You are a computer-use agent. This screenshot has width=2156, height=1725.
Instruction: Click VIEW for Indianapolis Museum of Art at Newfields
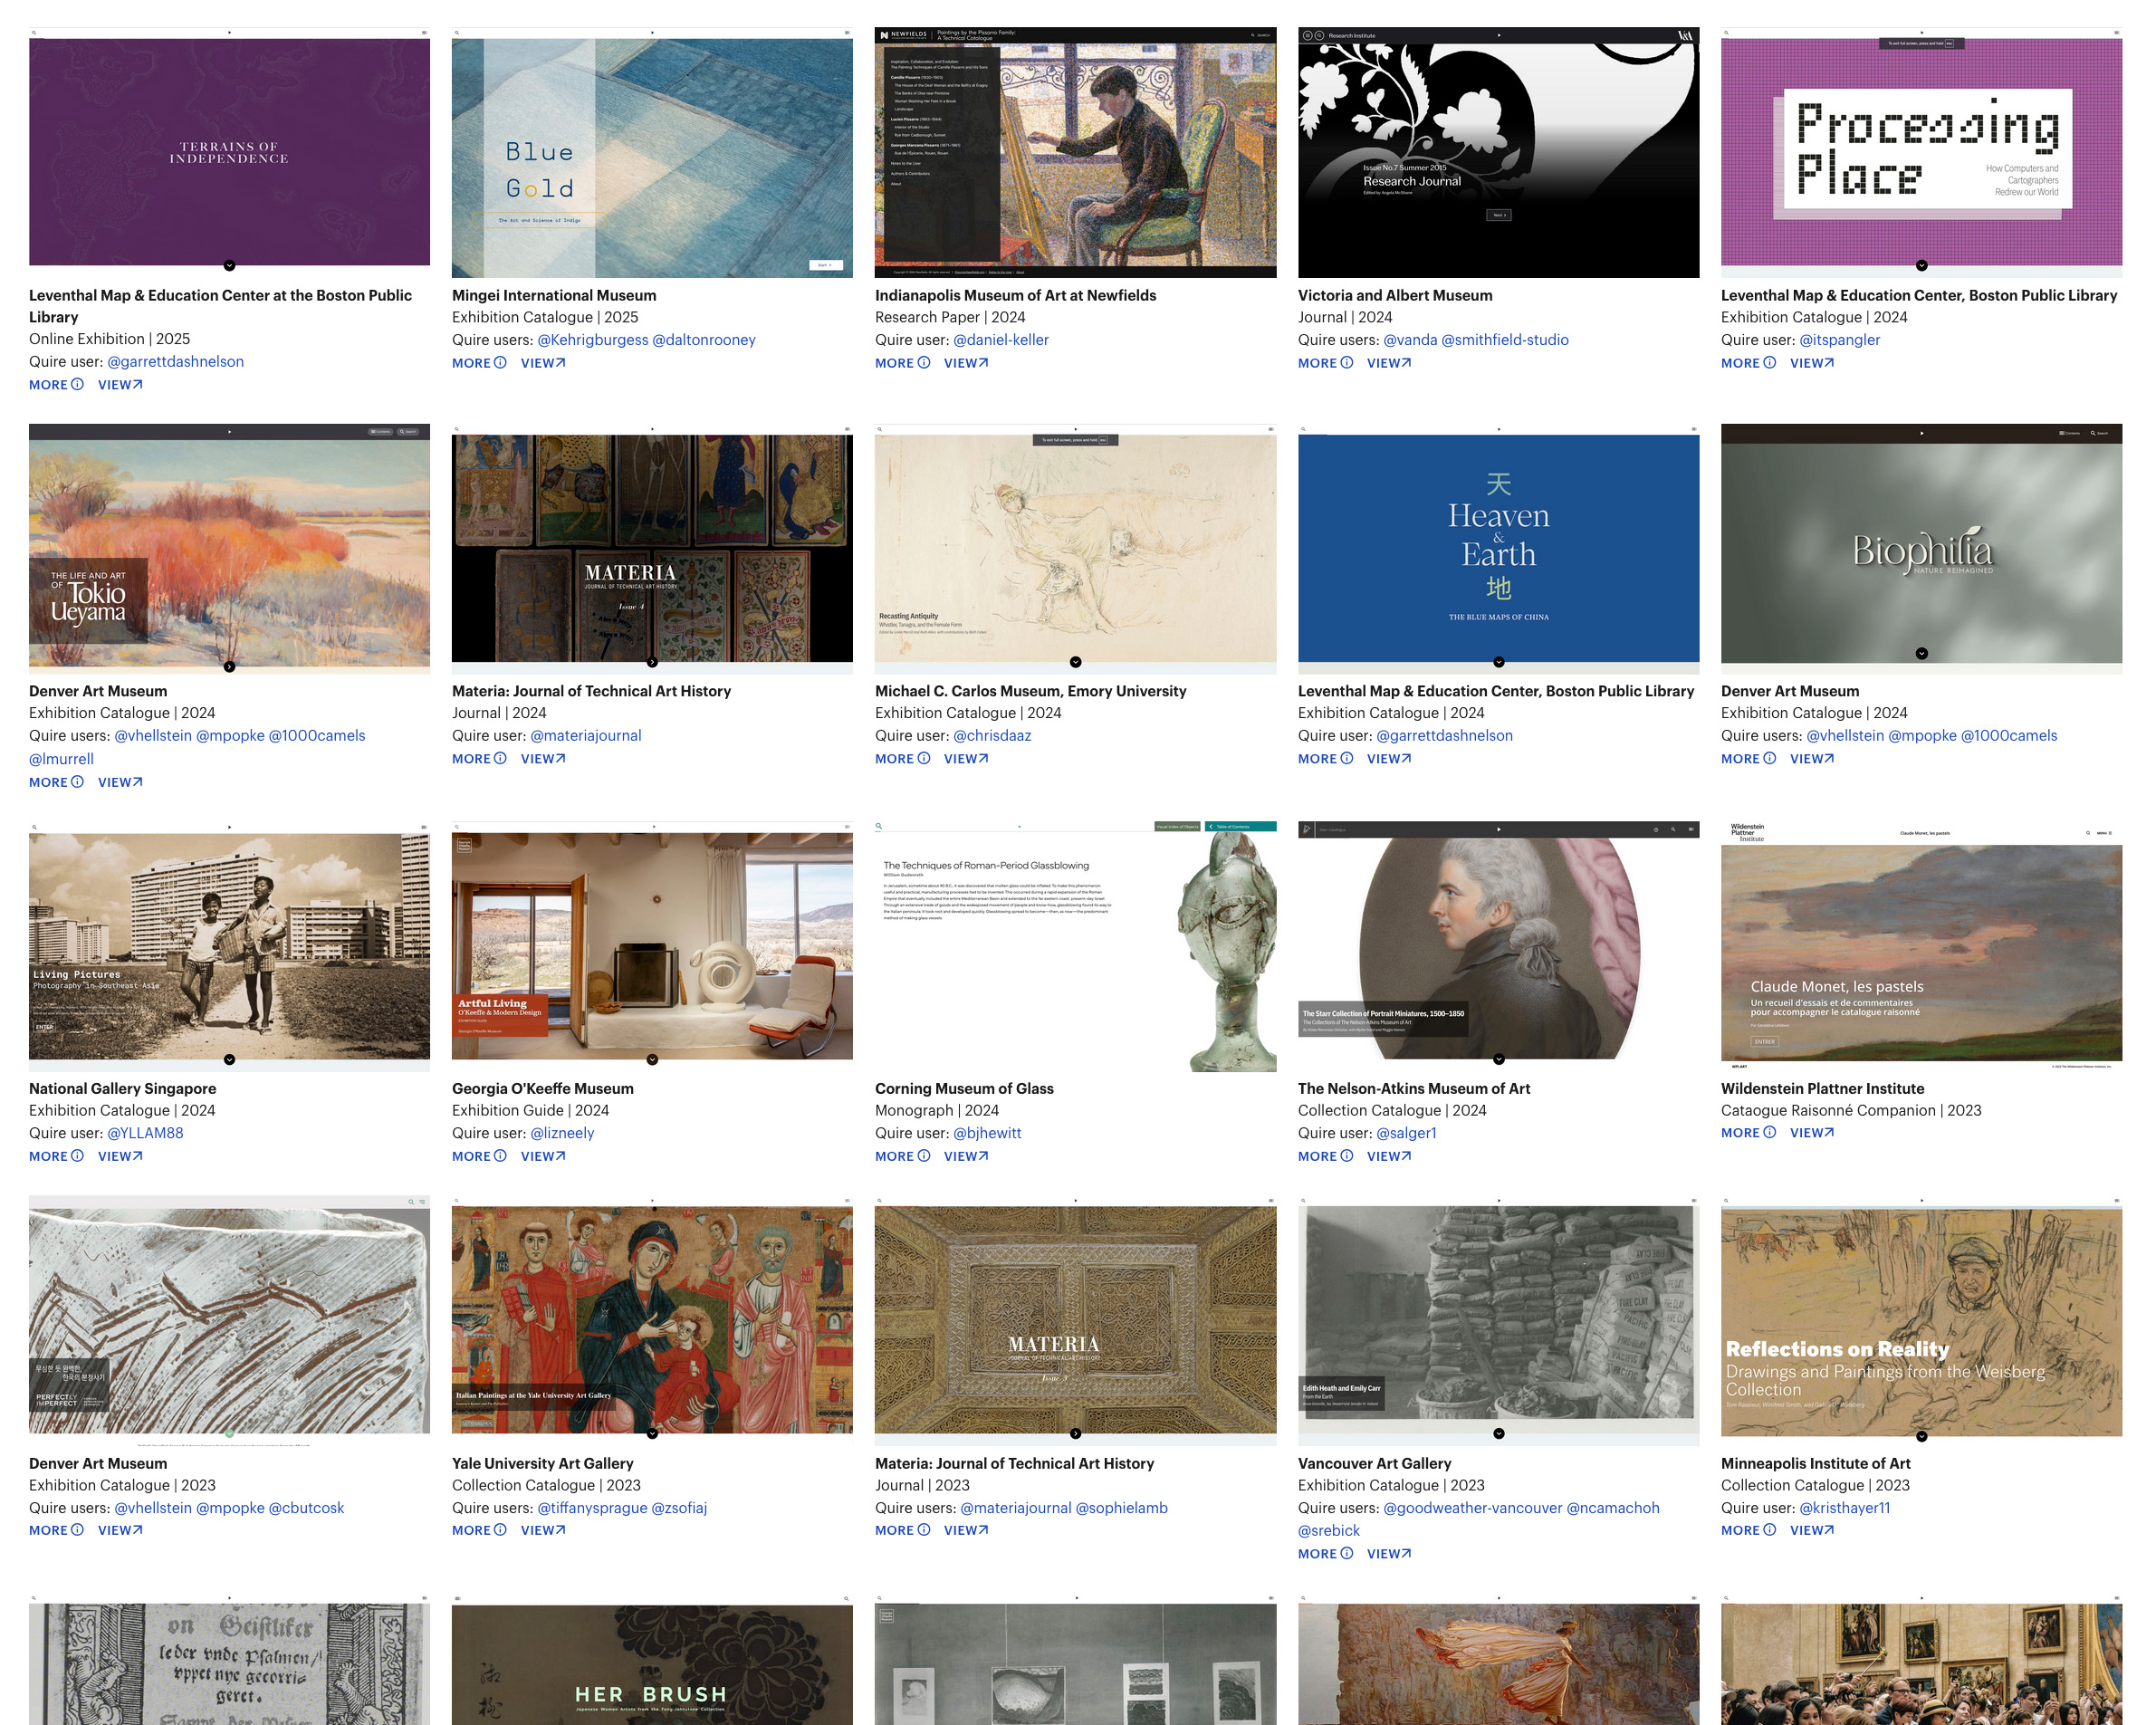point(966,363)
